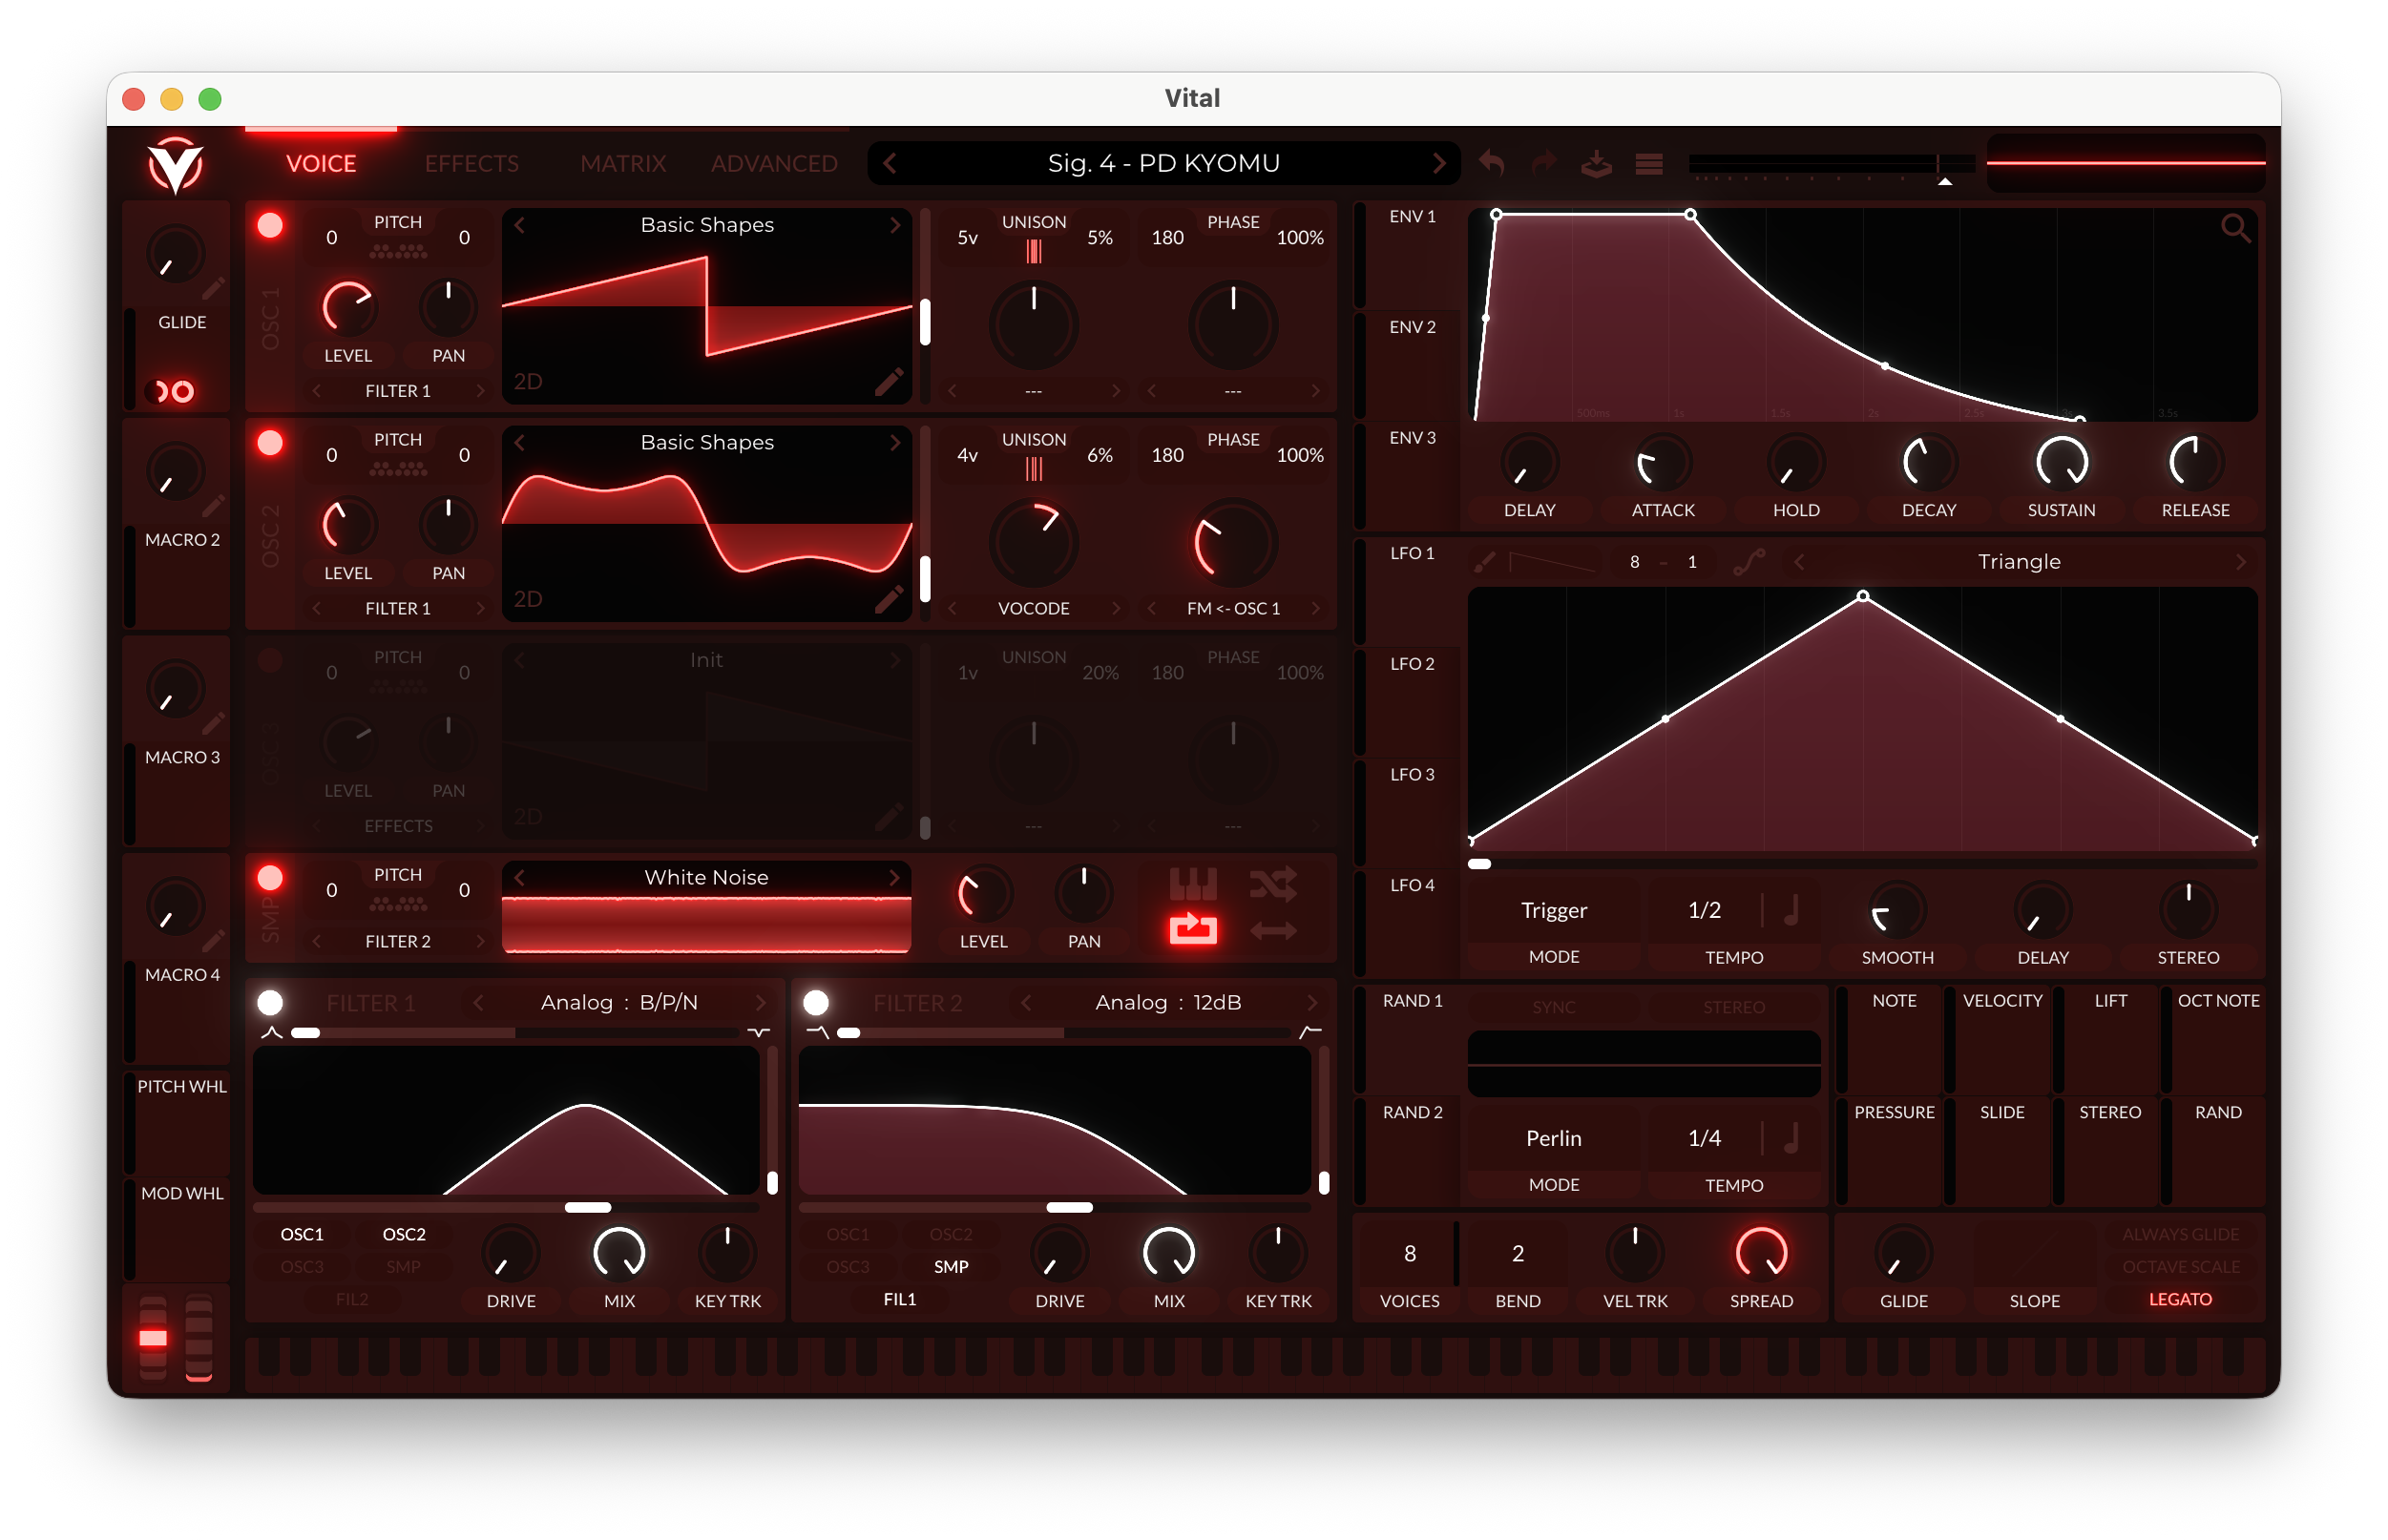
Task: Edit the OSC 1 wavetable with pencil icon
Action: coord(888,381)
